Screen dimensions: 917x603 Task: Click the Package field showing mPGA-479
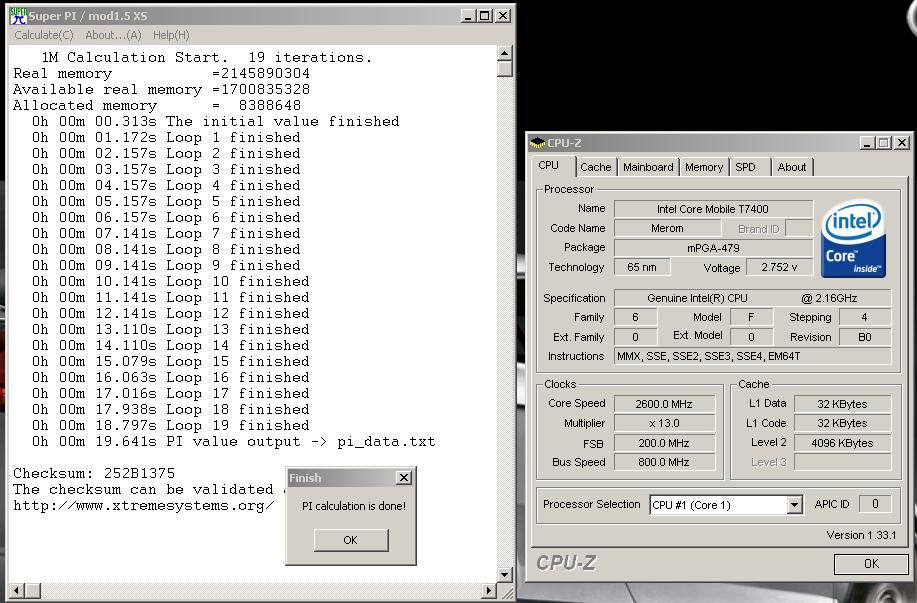(x=713, y=247)
